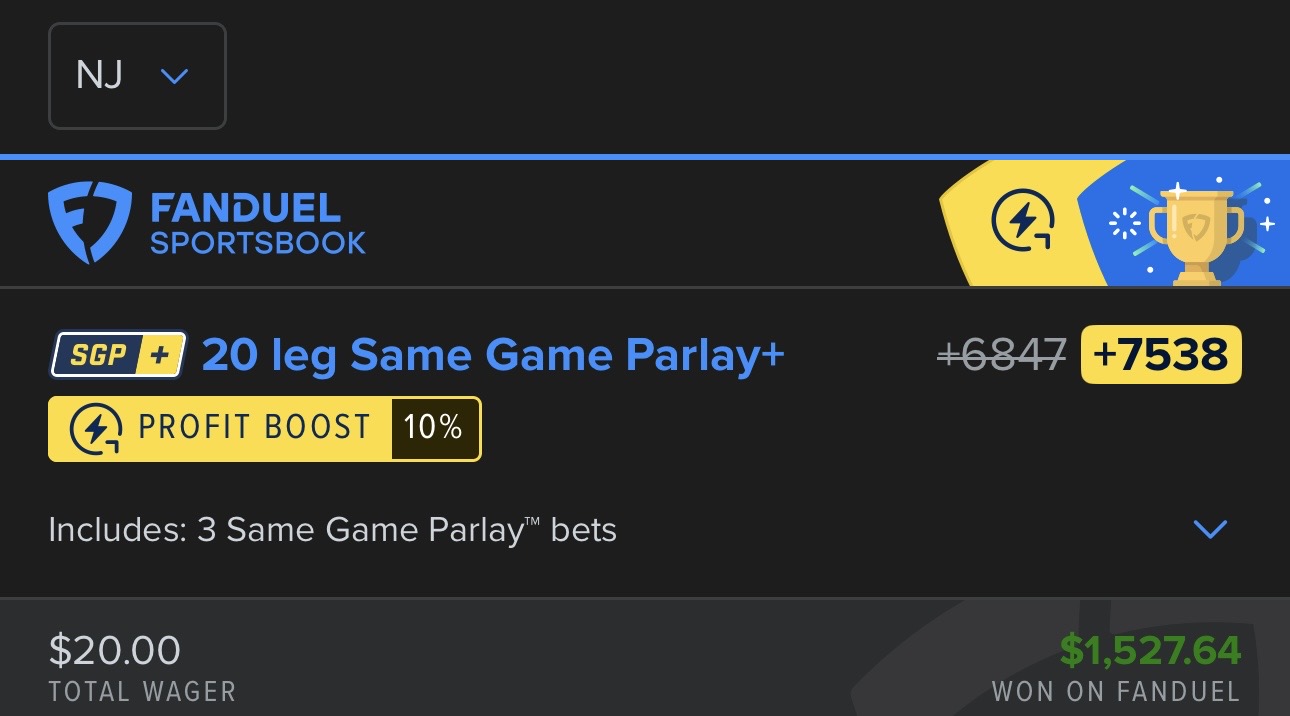Image resolution: width=1290 pixels, height=716 pixels.
Task: Click the sparkle burst left of the trophy
Action: [x=1126, y=223]
